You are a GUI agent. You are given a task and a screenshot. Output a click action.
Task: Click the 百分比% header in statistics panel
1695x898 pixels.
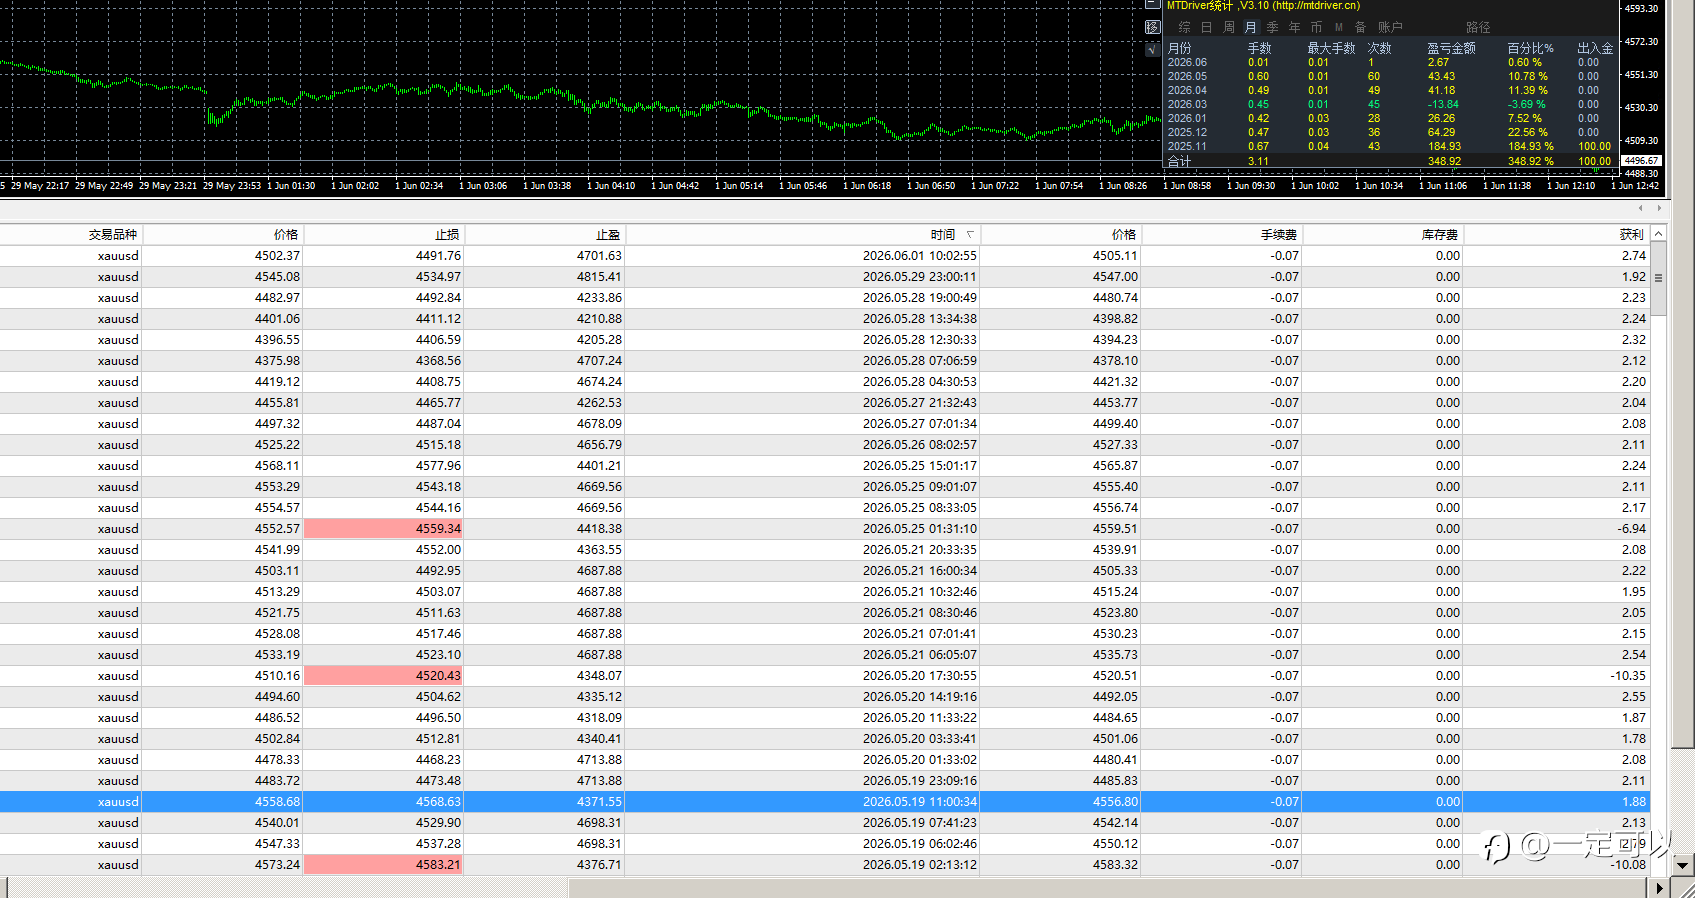[1530, 48]
